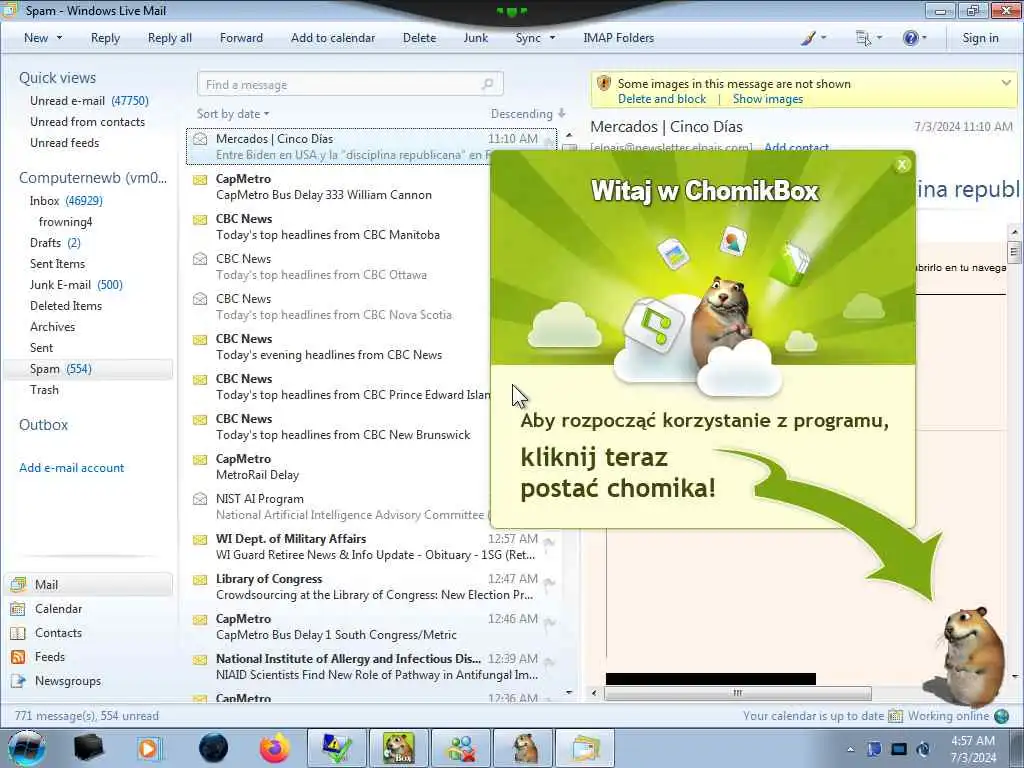Click Delete and block link
The image size is (1024, 768).
[x=662, y=99]
